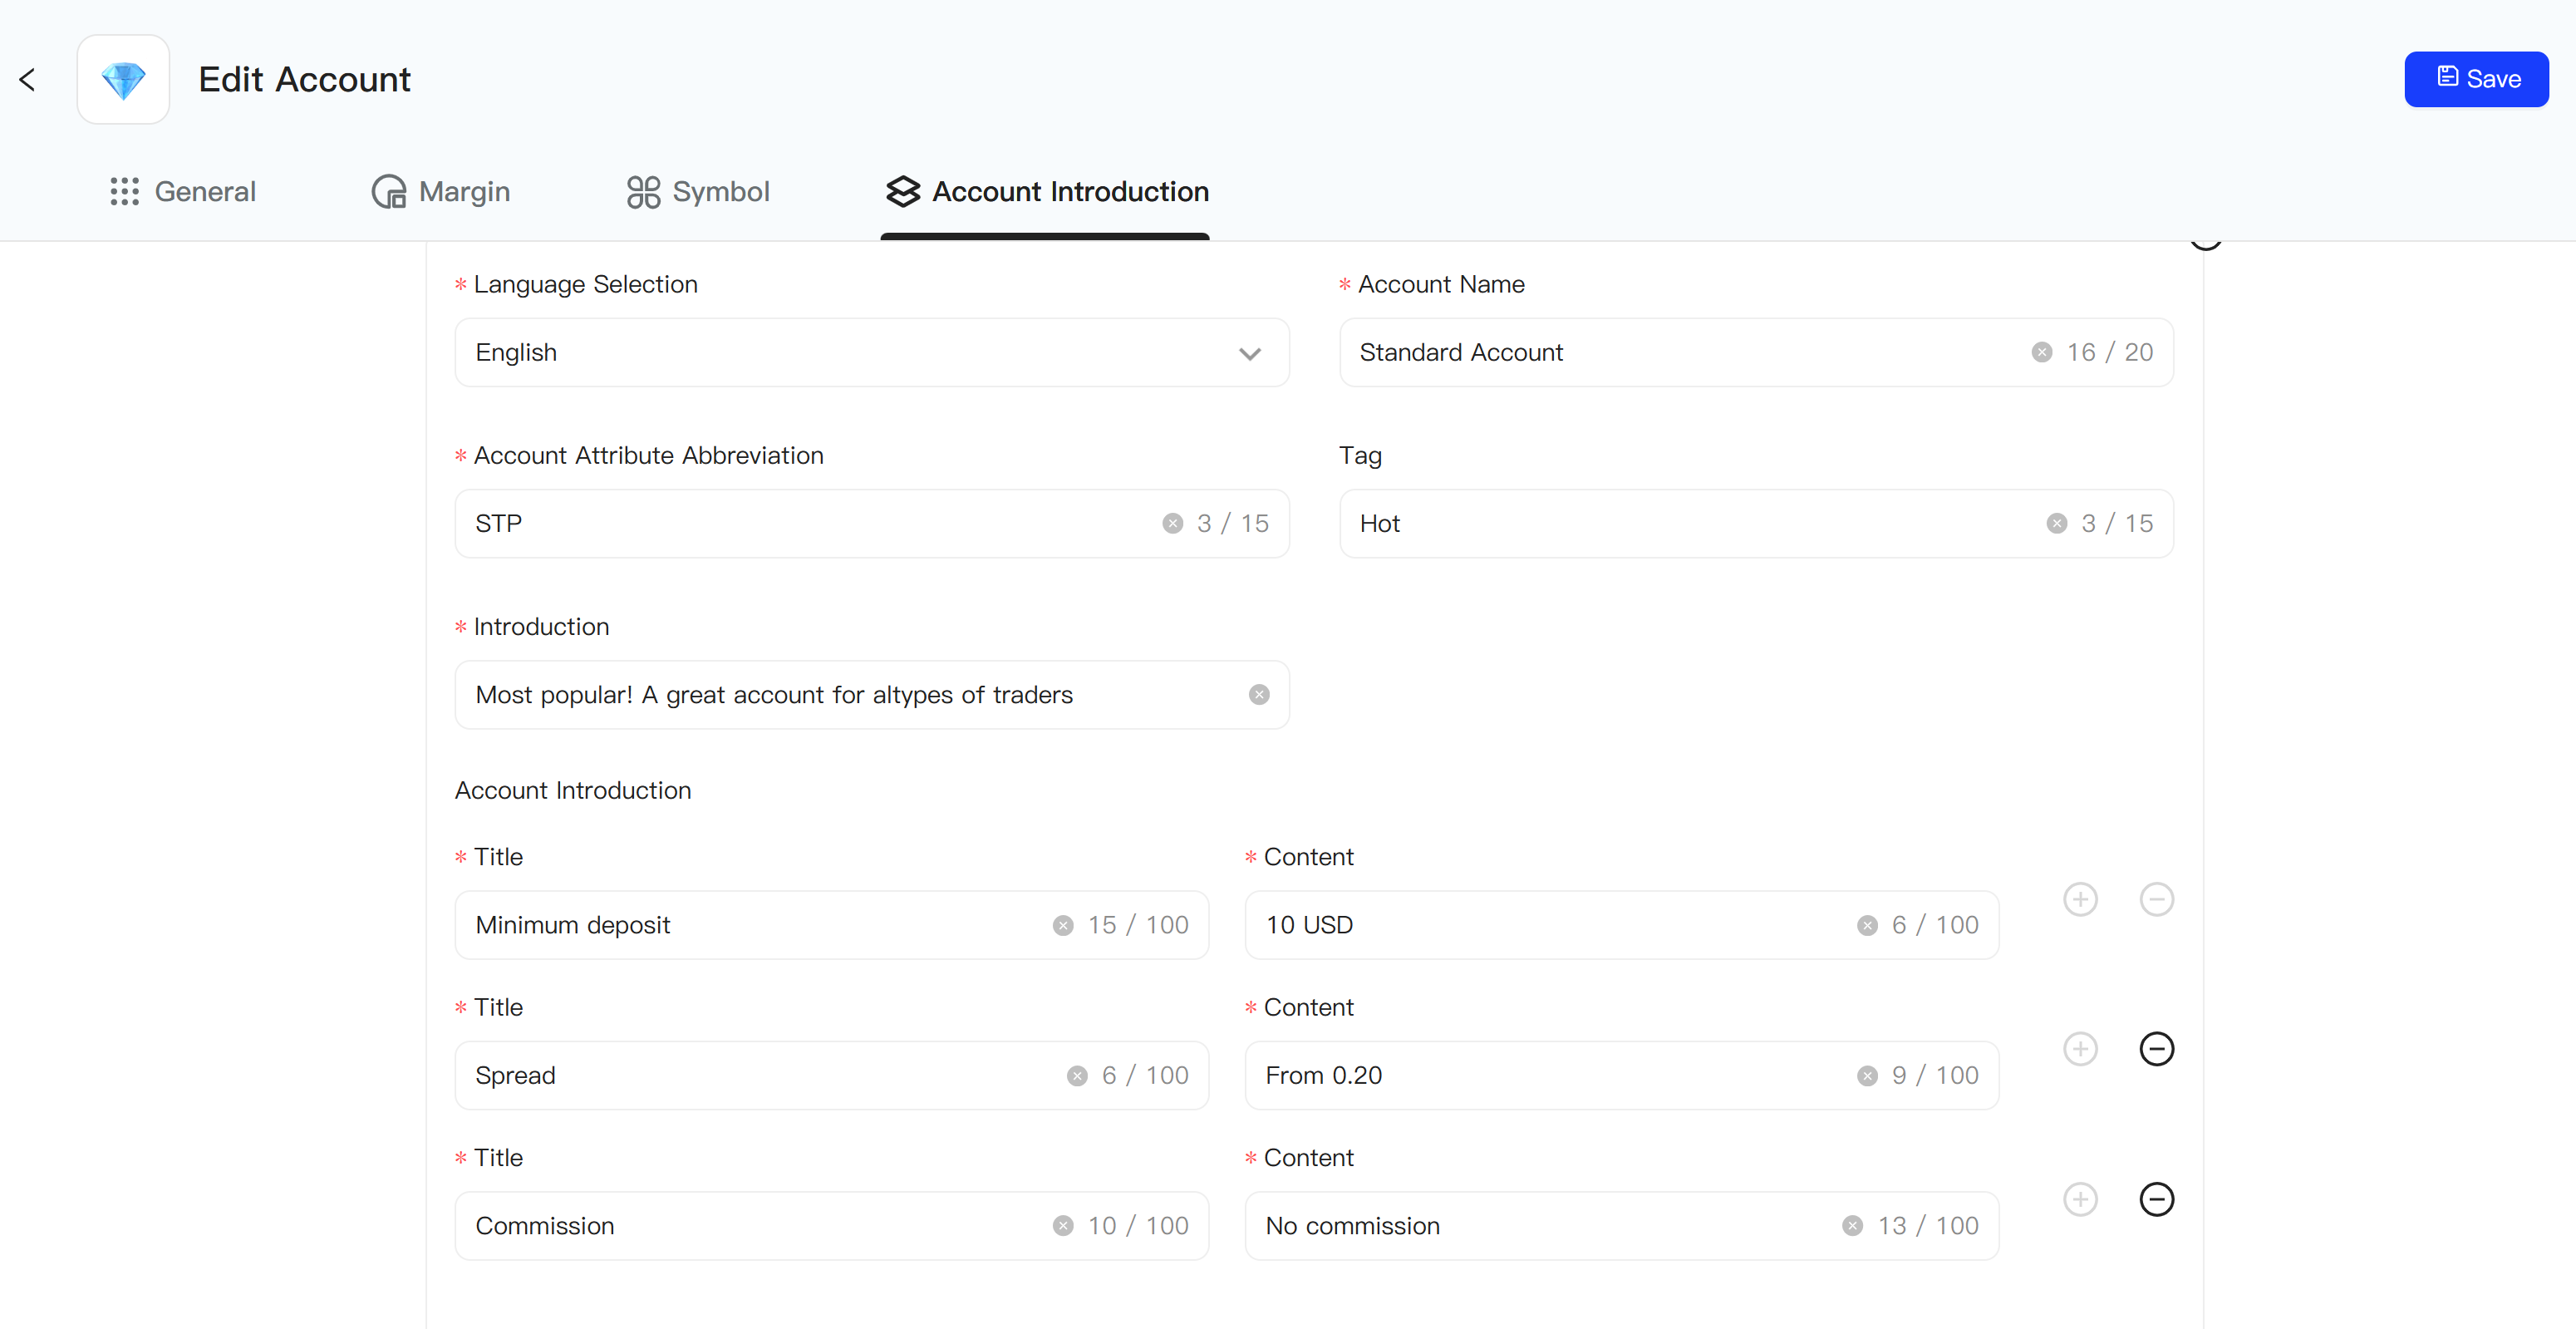Click the 'Edit Account' page title
The width and height of the screenshot is (2576, 1329).
305,80
